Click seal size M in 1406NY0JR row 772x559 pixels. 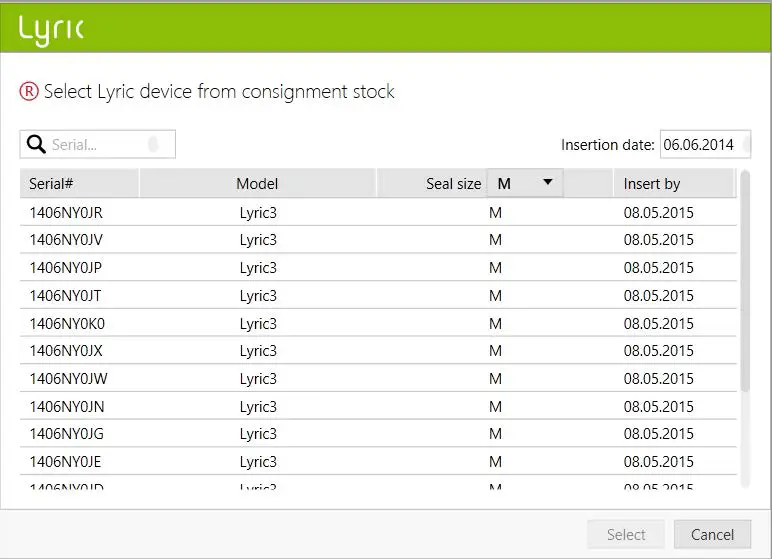pos(495,213)
